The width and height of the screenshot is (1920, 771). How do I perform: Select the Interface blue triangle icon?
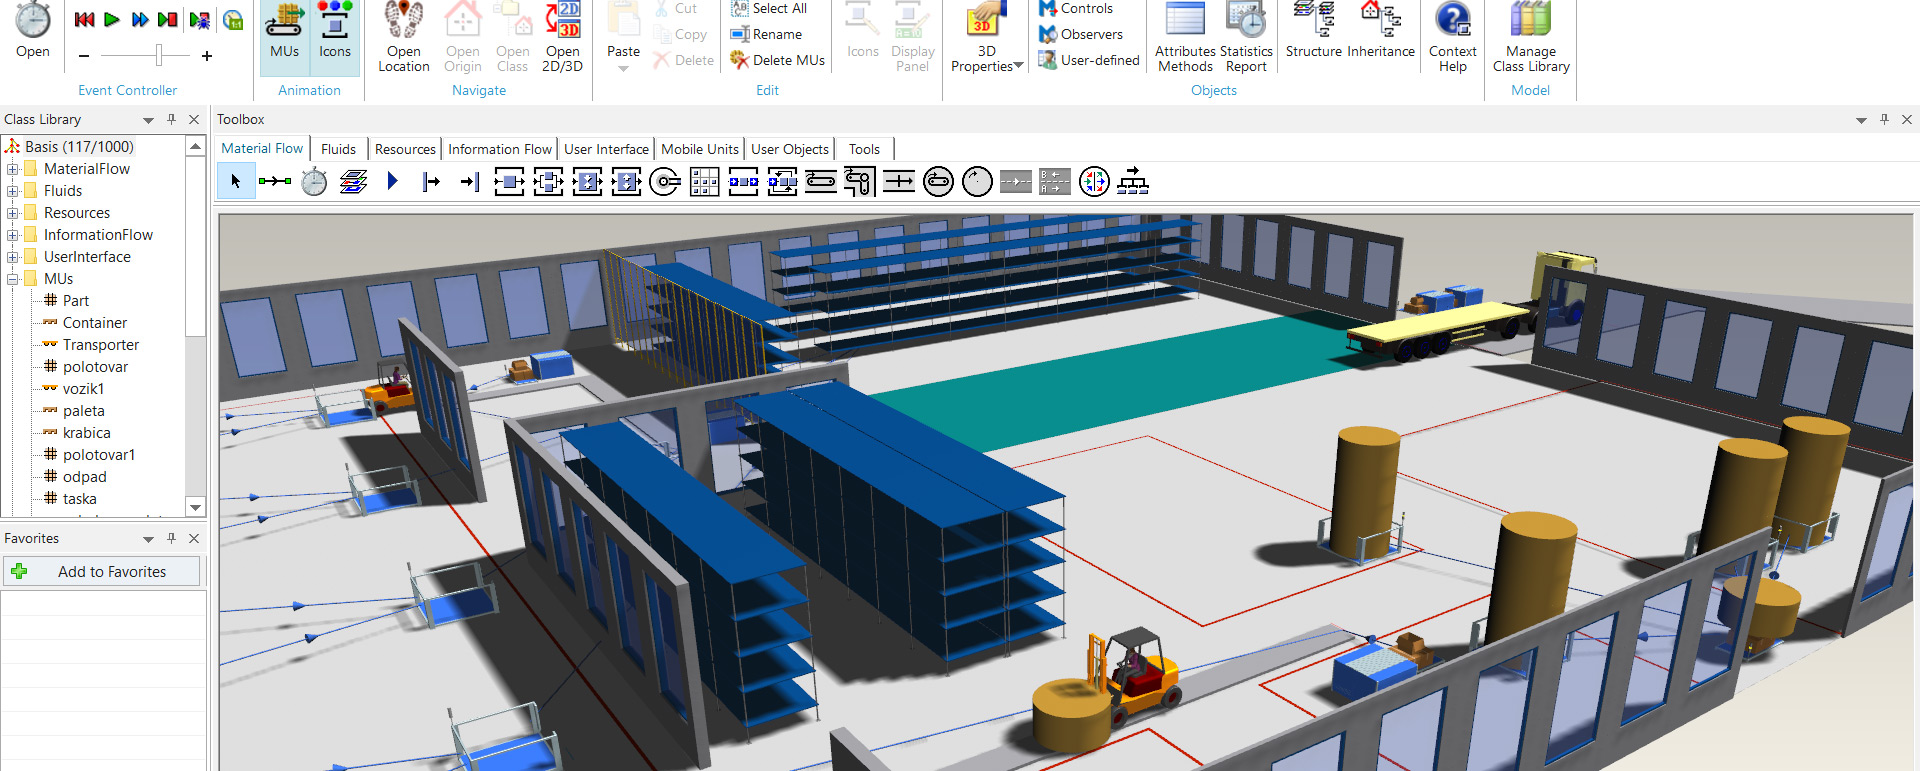(x=392, y=181)
